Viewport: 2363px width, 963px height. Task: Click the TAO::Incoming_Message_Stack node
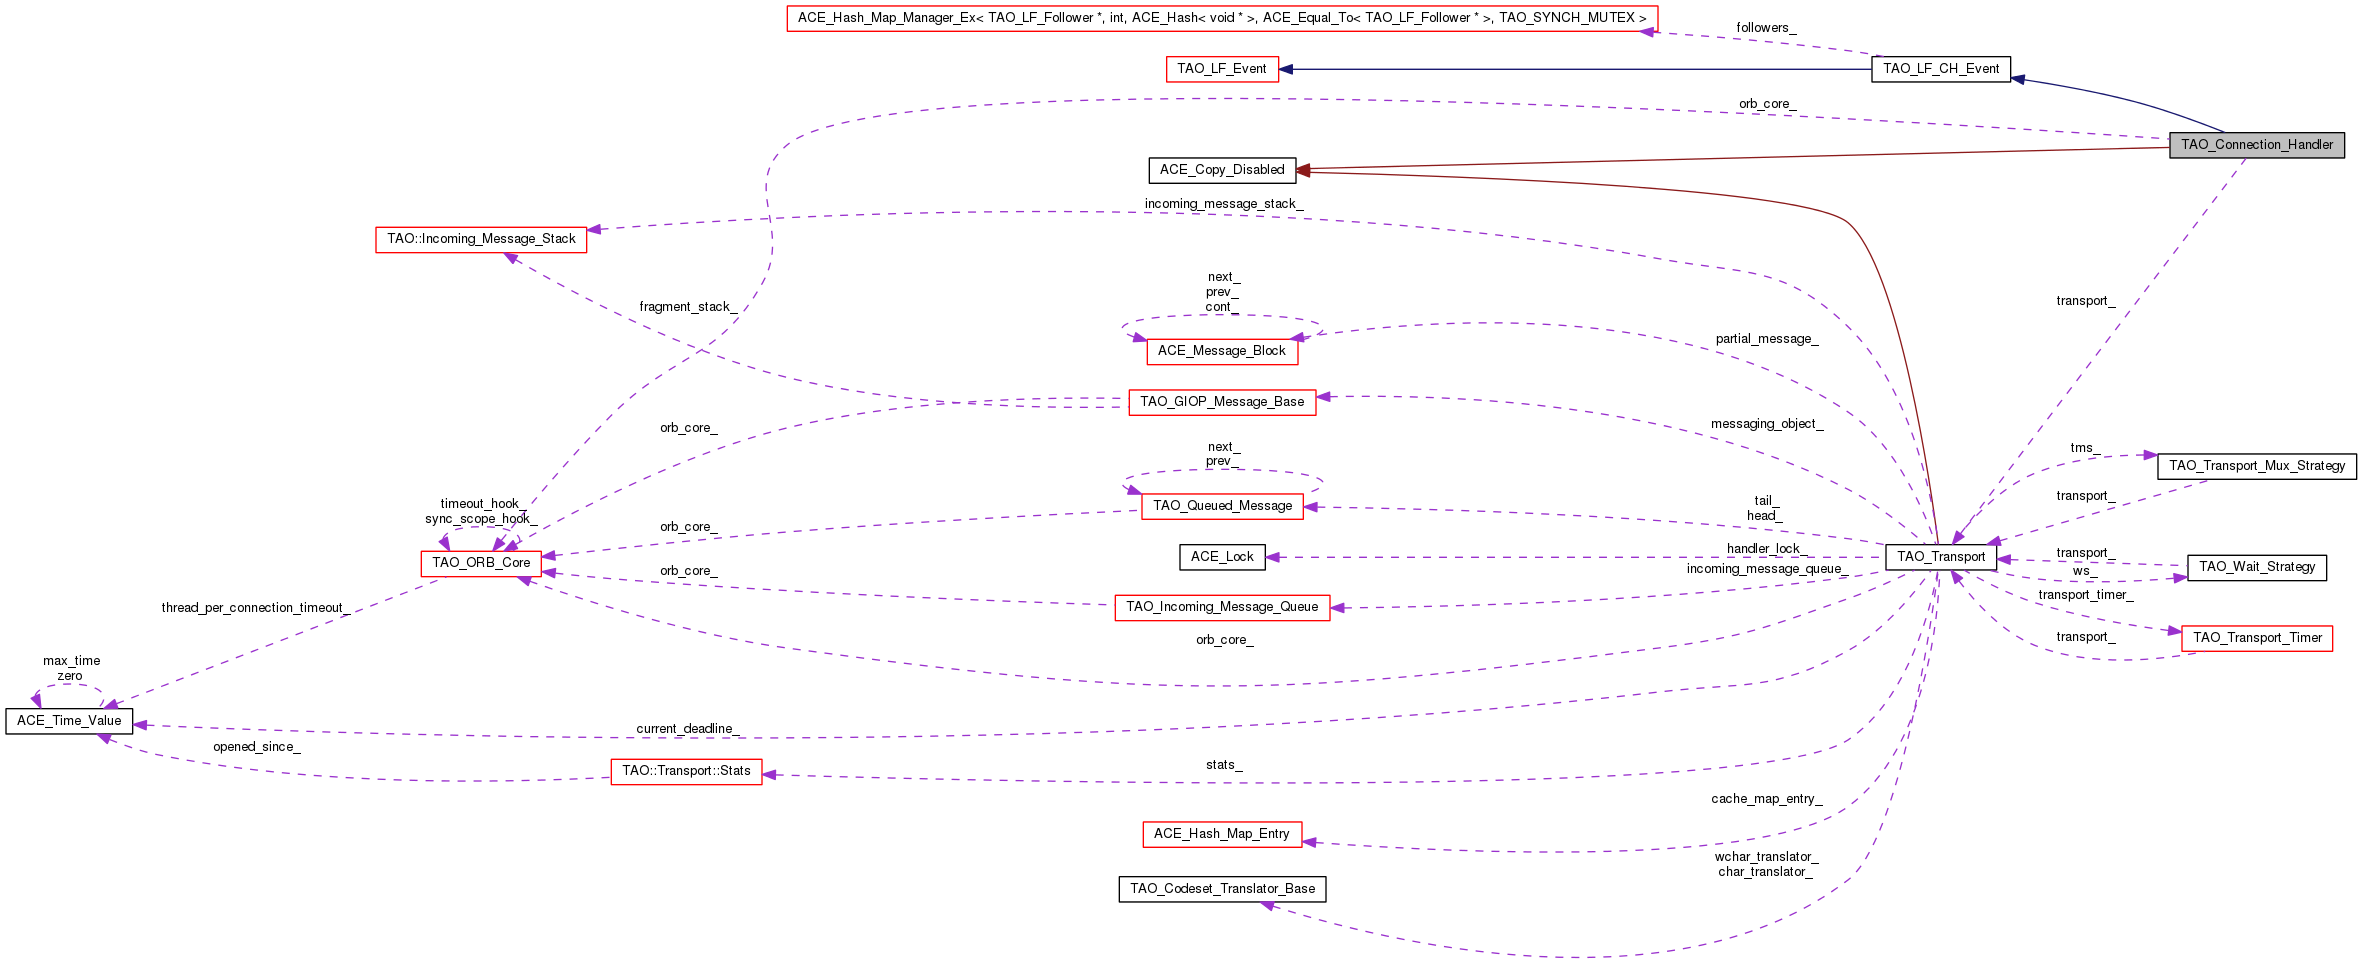[x=481, y=239]
